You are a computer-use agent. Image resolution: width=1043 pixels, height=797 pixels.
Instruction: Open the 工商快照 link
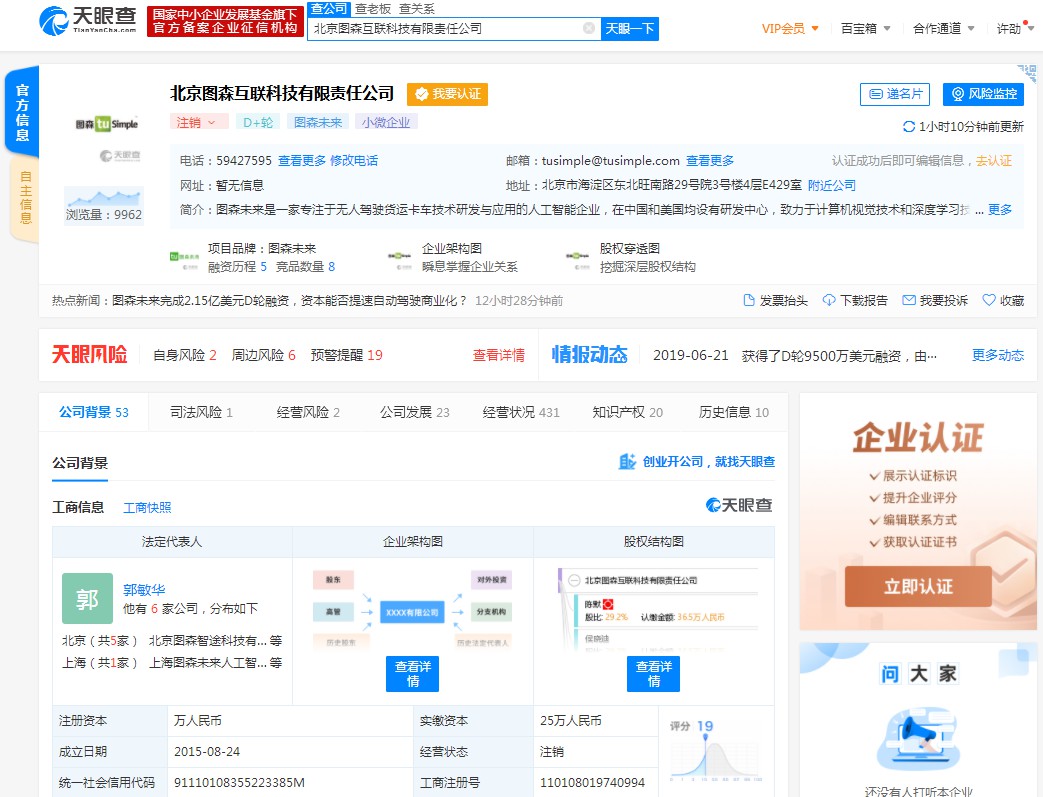click(147, 508)
